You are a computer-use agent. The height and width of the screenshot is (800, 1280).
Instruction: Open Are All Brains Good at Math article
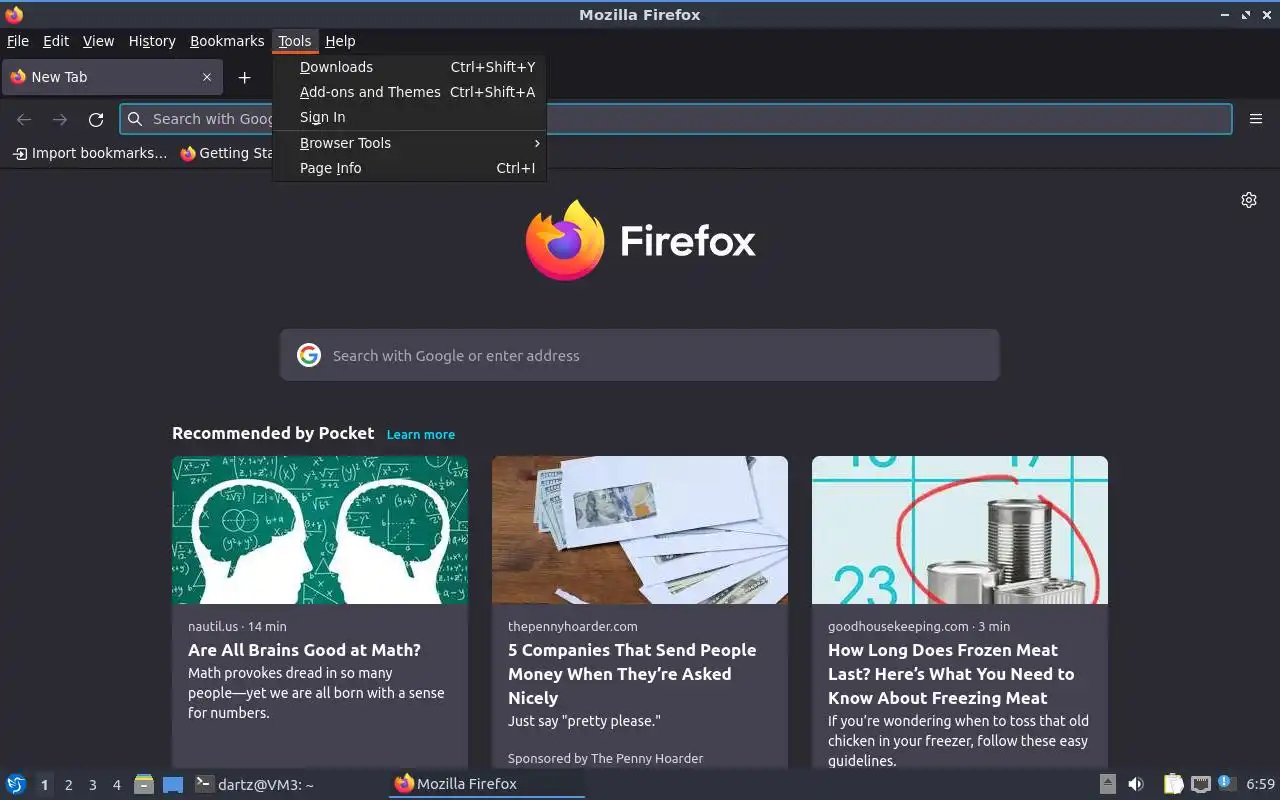(304, 650)
